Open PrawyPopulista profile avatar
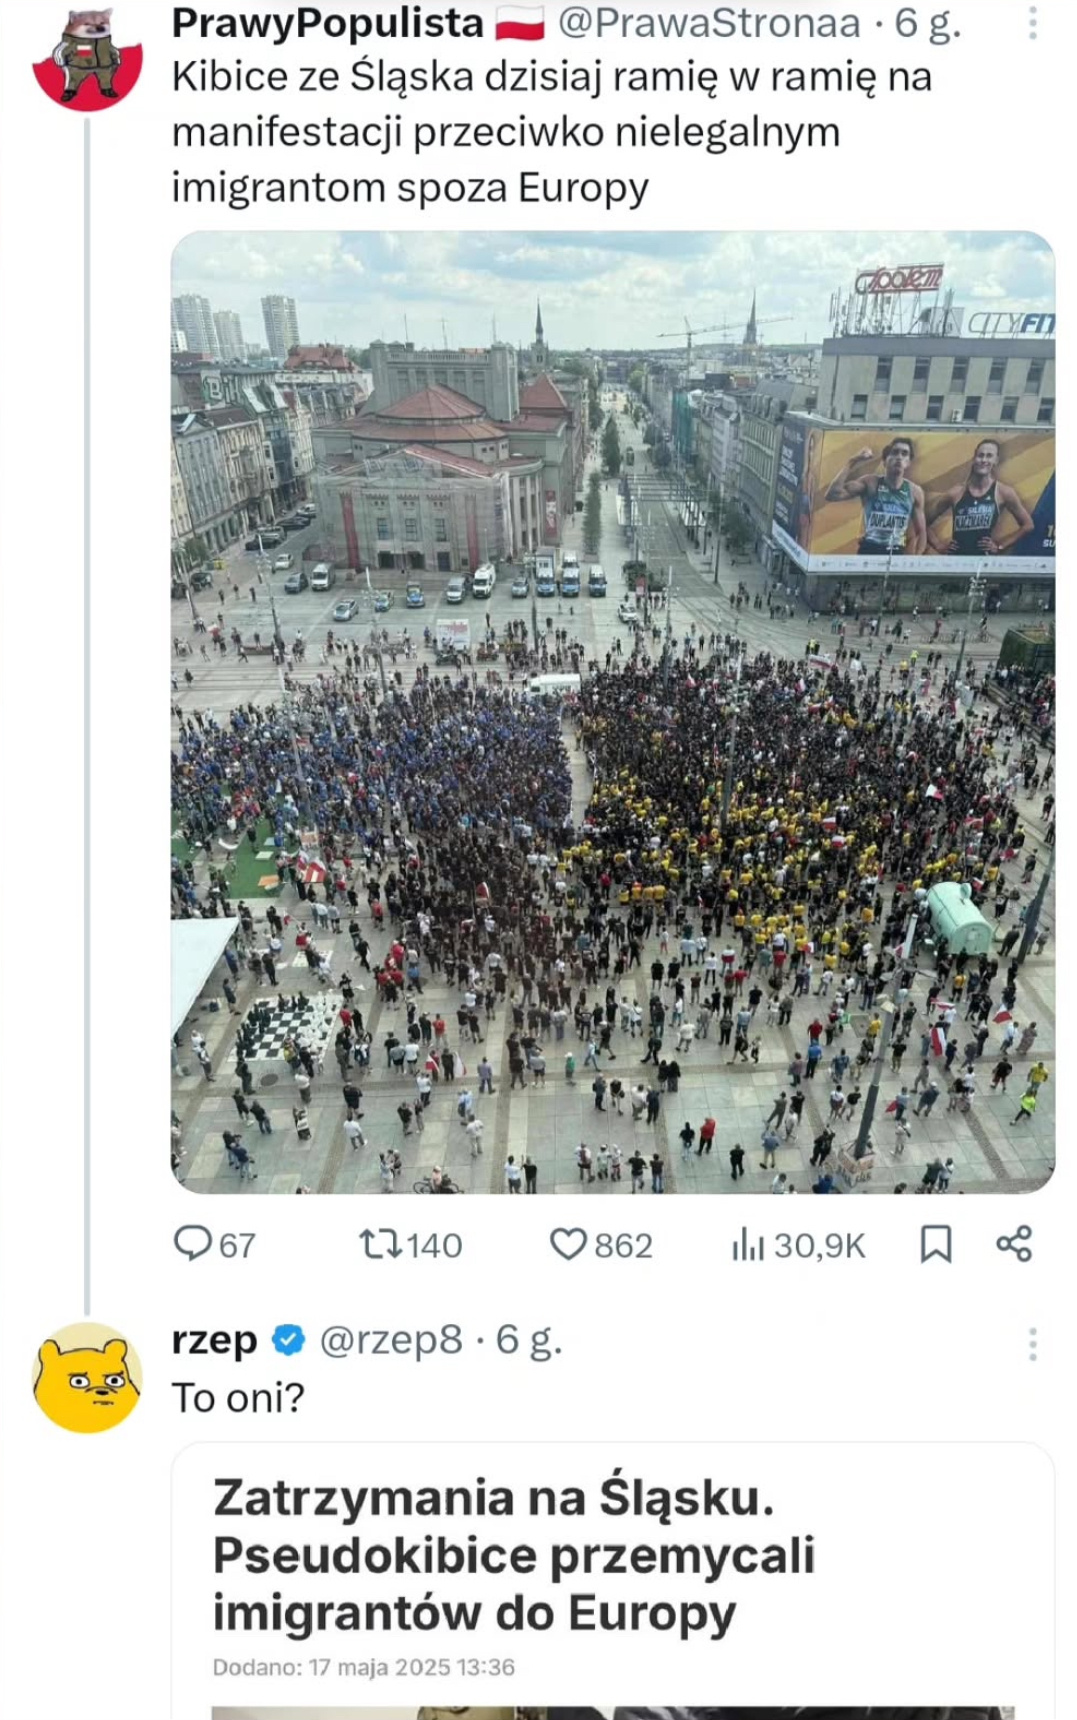1077x1720 pixels. (87, 60)
